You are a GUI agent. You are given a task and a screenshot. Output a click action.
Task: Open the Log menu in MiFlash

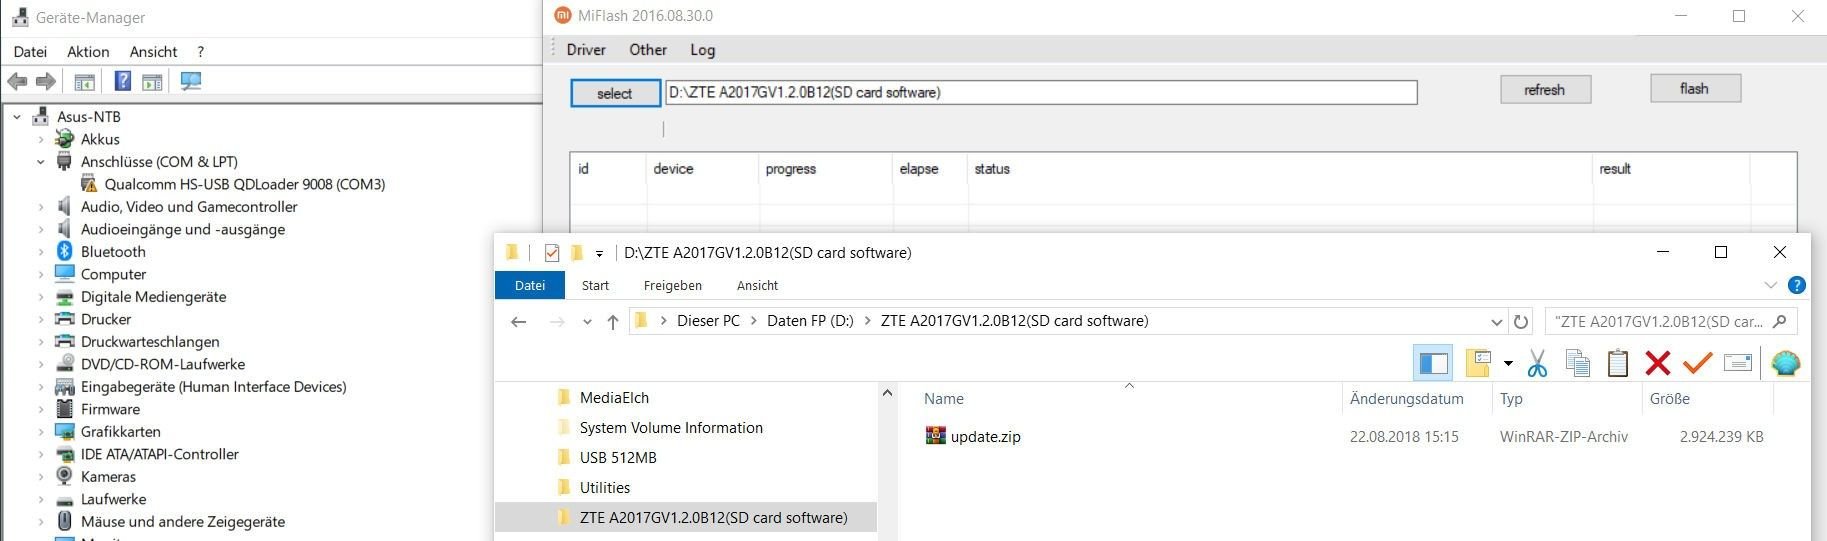[702, 50]
